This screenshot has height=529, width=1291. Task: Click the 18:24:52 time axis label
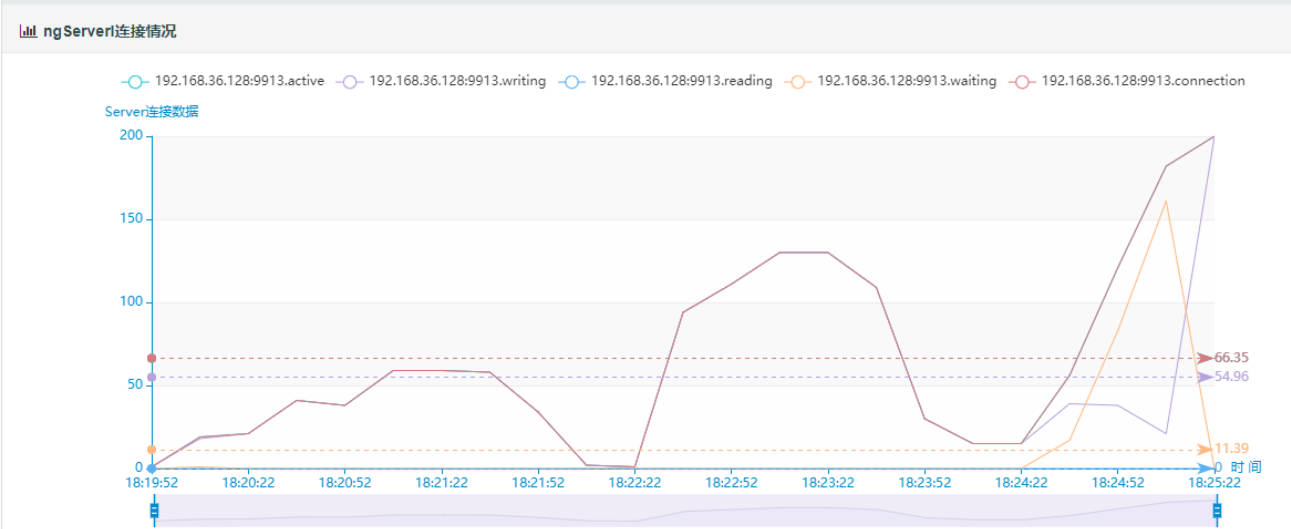1118,482
